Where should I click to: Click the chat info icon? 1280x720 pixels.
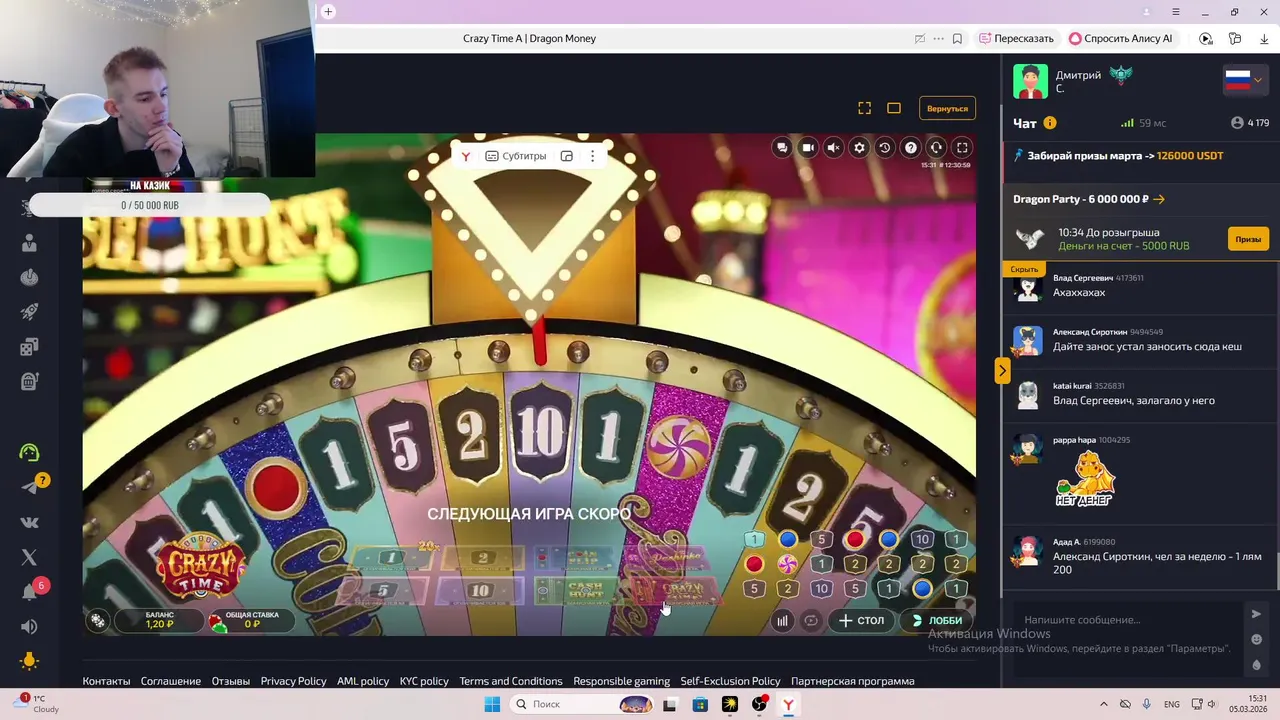[1050, 123]
